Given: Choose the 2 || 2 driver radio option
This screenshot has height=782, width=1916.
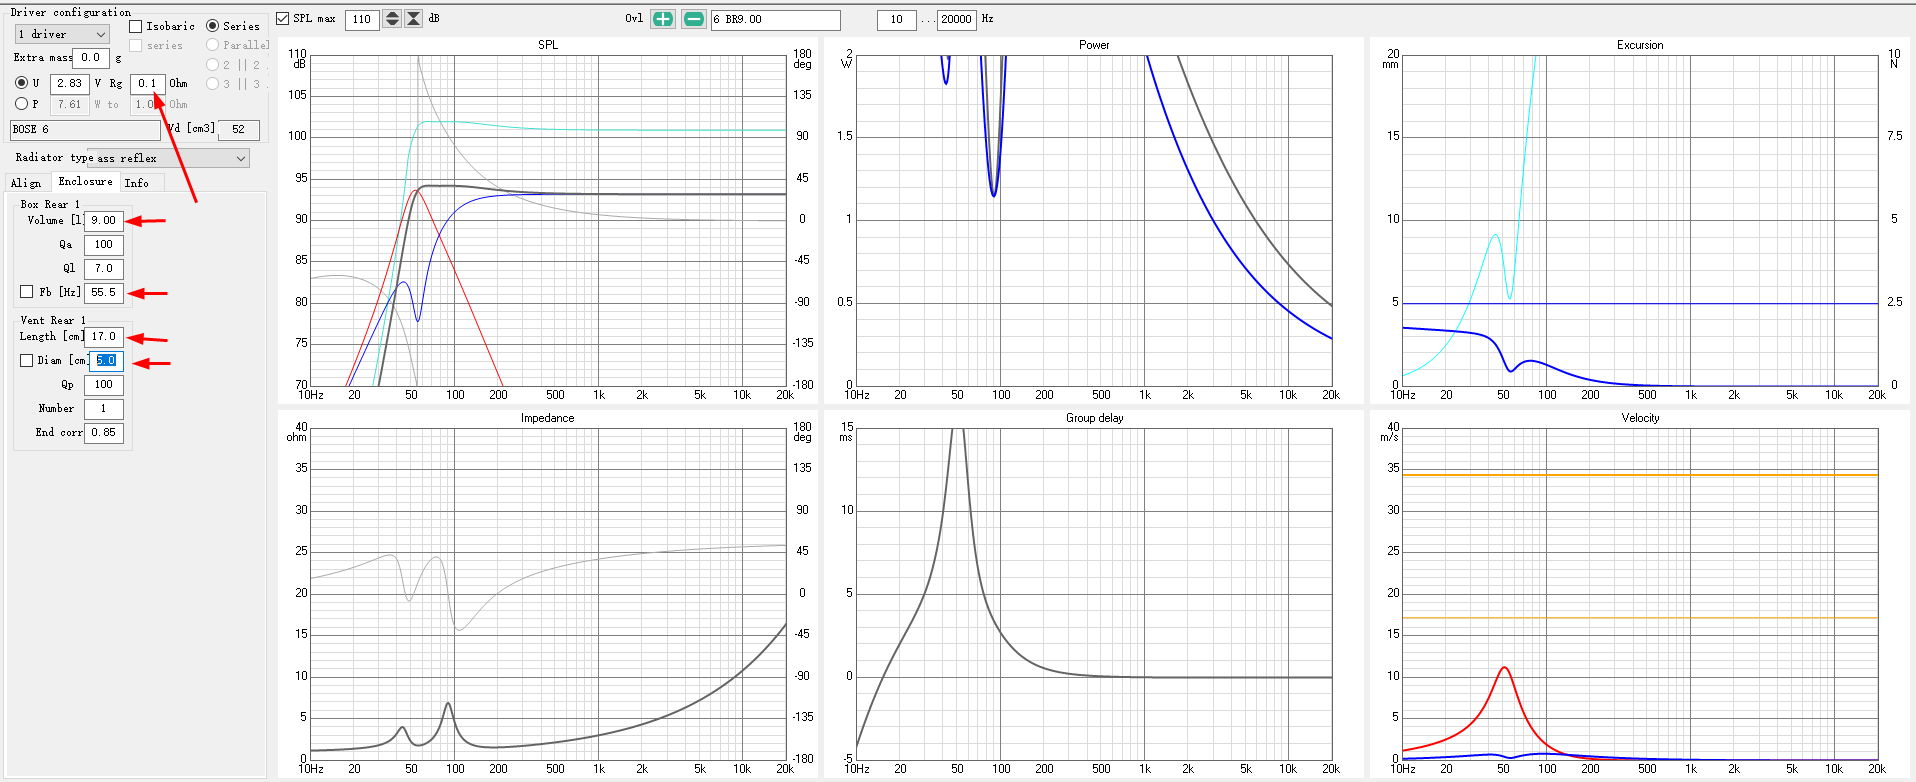Looking at the screenshot, I should [x=212, y=65].
